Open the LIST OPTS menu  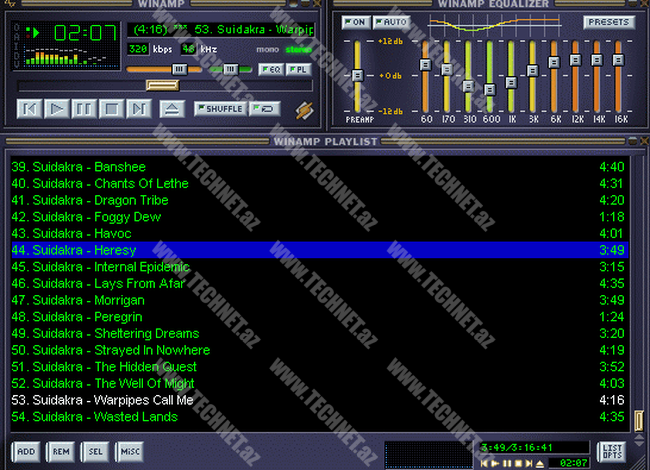click(x=611, y=452)
